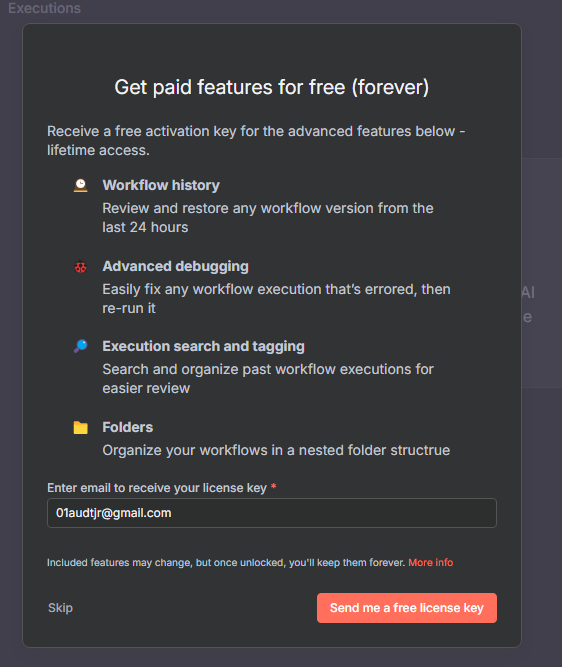Click the lifetime access intro paragraph

pos(256,141)
